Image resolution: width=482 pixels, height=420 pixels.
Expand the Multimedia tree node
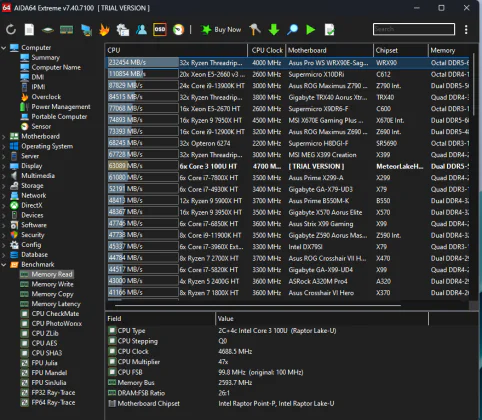tap(4, 176)
